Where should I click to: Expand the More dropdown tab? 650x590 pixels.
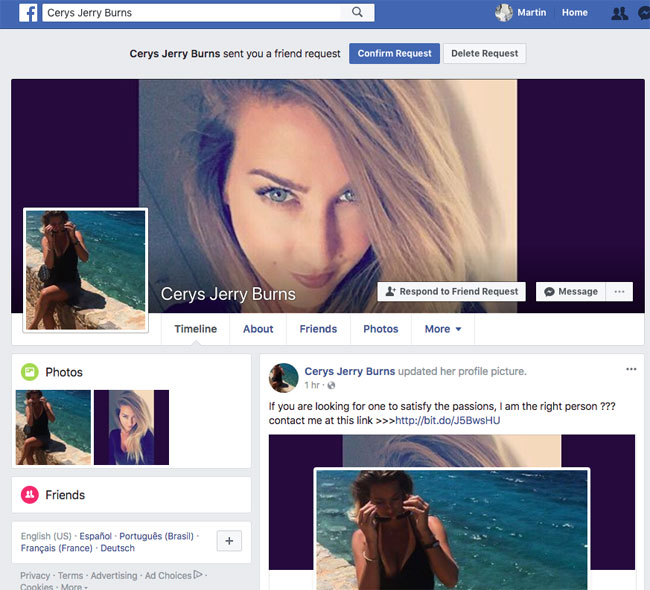443,329
